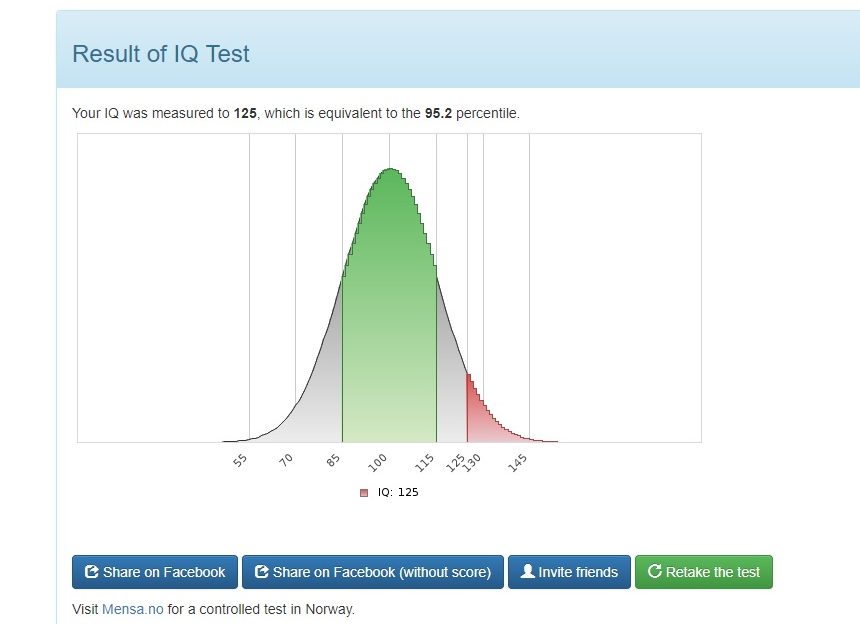This screenshot has height=624, width=860.
Task: Select the 145 axis label
Action: pyautogui.click(x=519, y=463)
